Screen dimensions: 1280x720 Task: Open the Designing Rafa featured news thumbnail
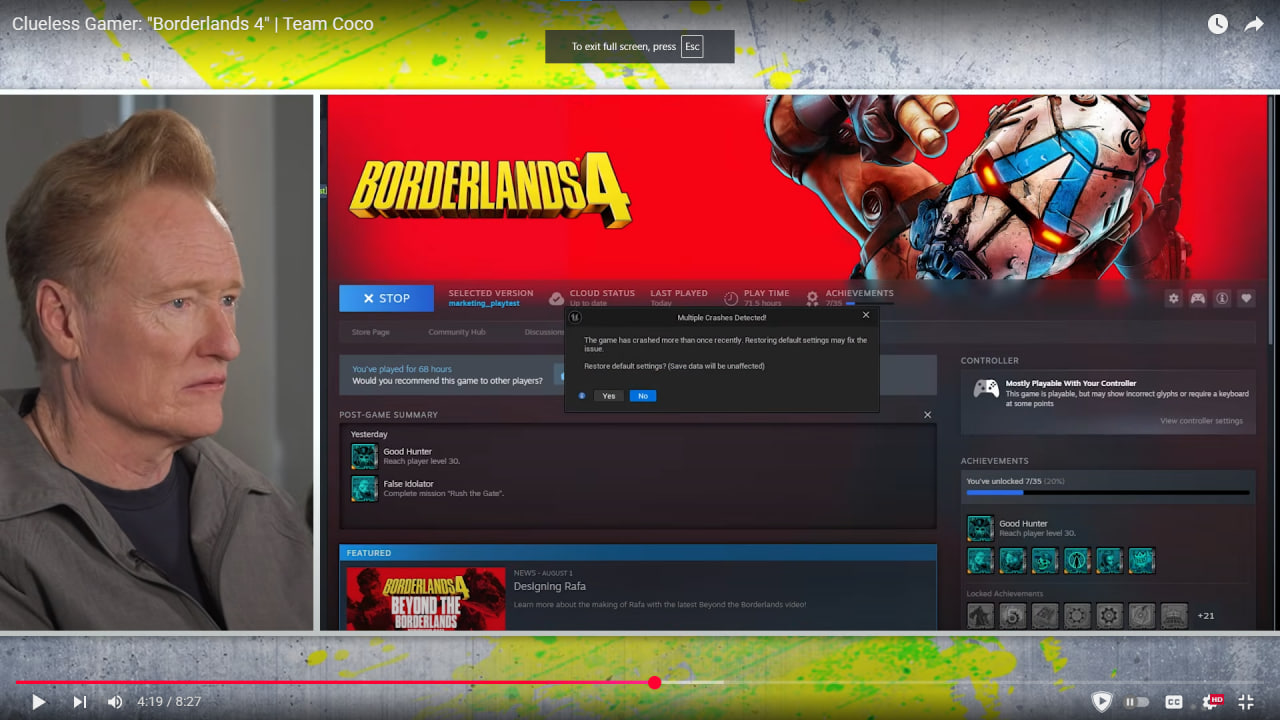(x=426, y=599)
